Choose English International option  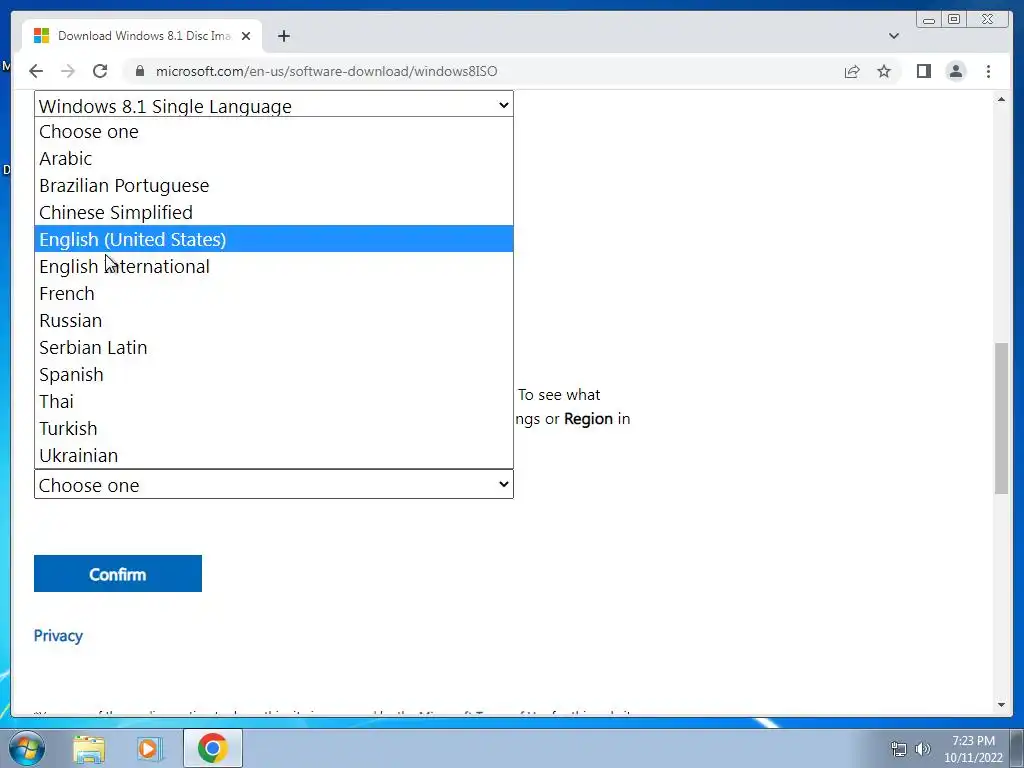point(274,266)
